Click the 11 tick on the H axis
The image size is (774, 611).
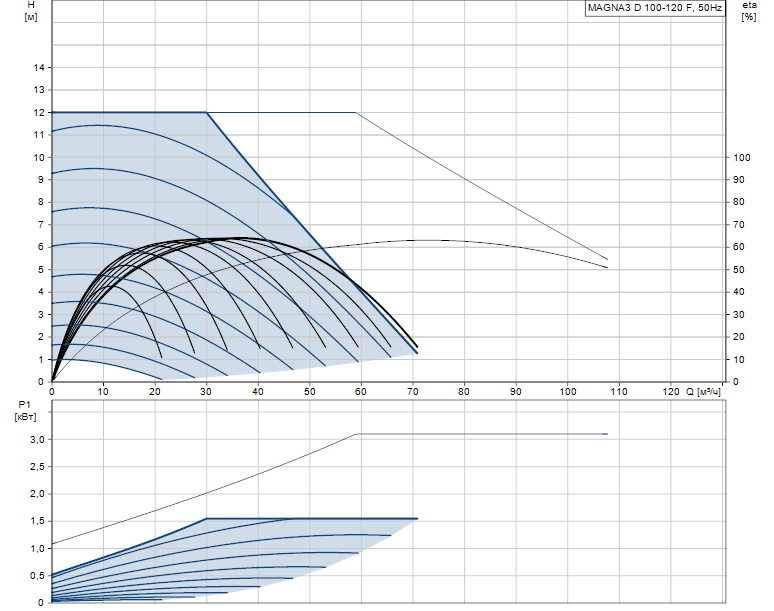[x=39, y=135]
